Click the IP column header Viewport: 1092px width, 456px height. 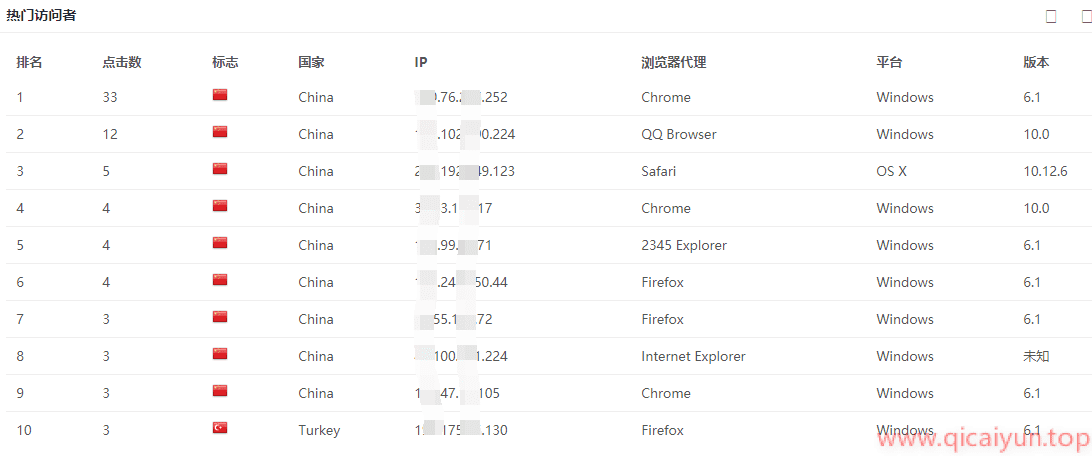(421, 62)
